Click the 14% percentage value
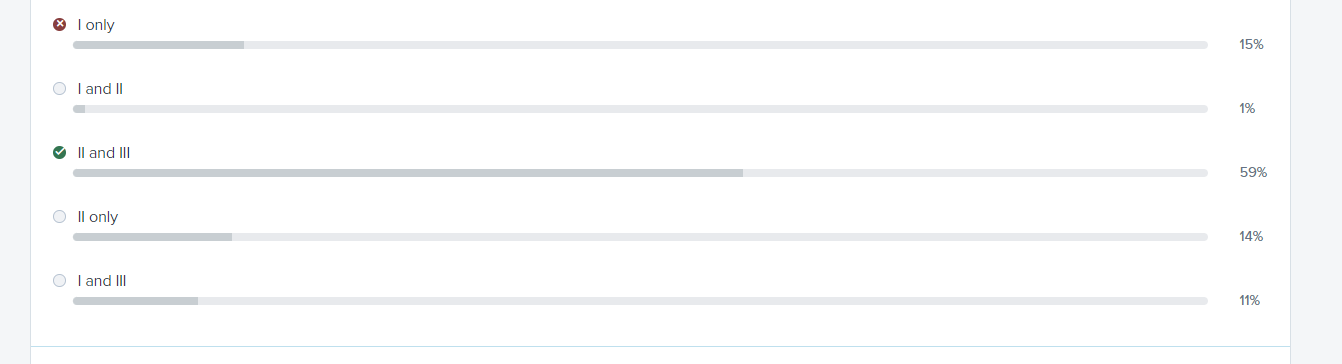Viewport: 1342px width, 364px height. 1251,237
